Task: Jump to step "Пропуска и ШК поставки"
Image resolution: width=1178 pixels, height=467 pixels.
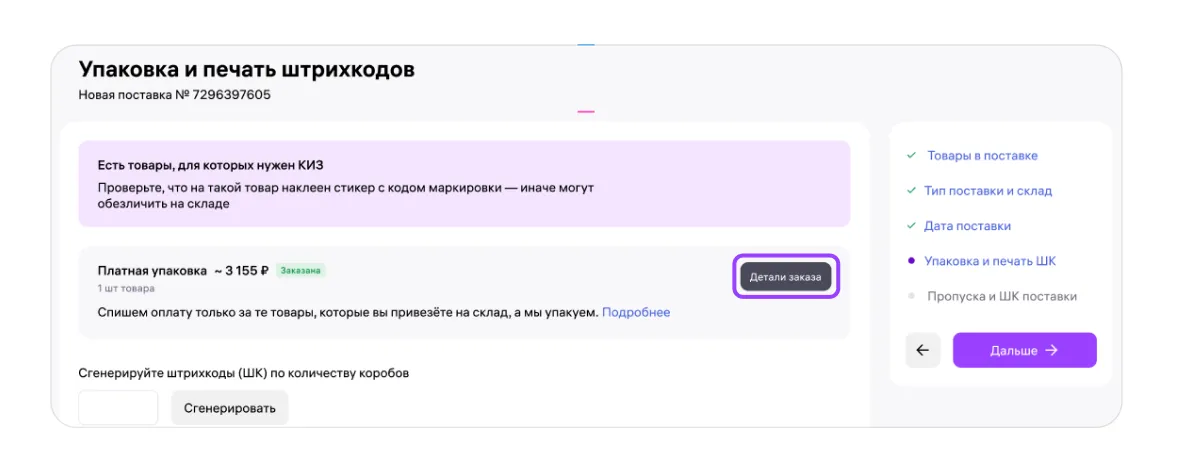Action: (1001, 296)
